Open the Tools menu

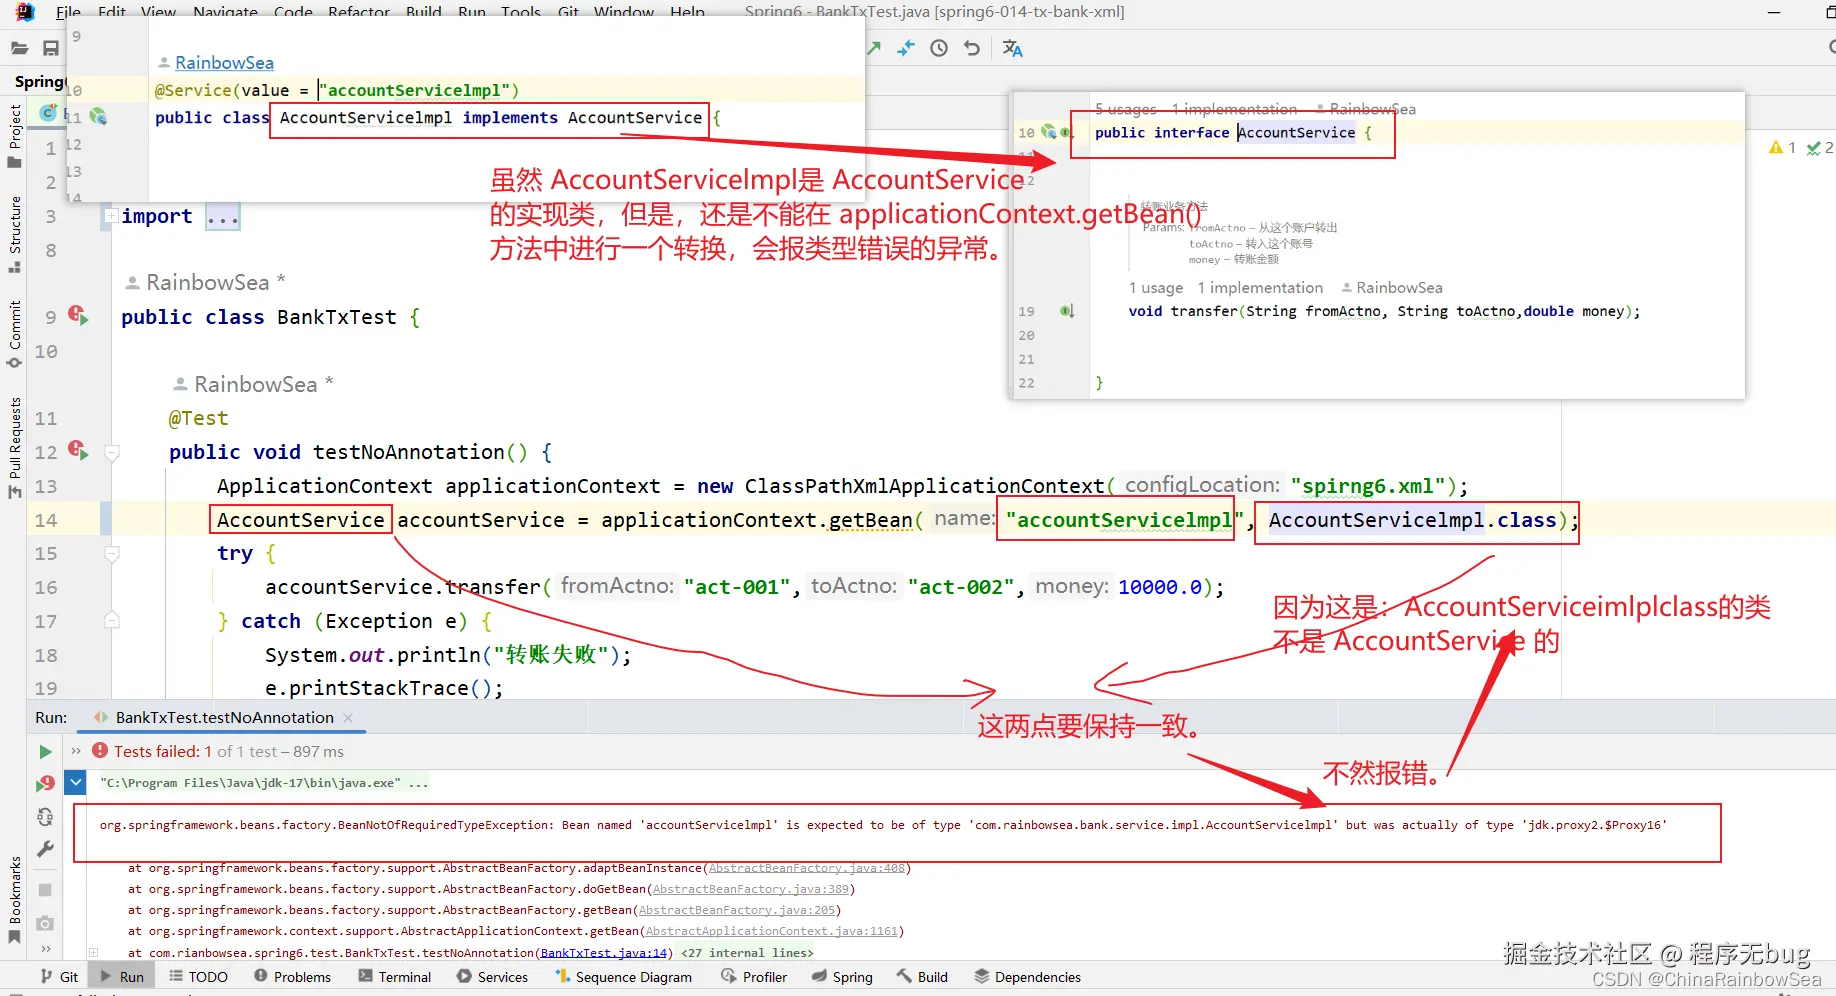(x=521, y=12)
